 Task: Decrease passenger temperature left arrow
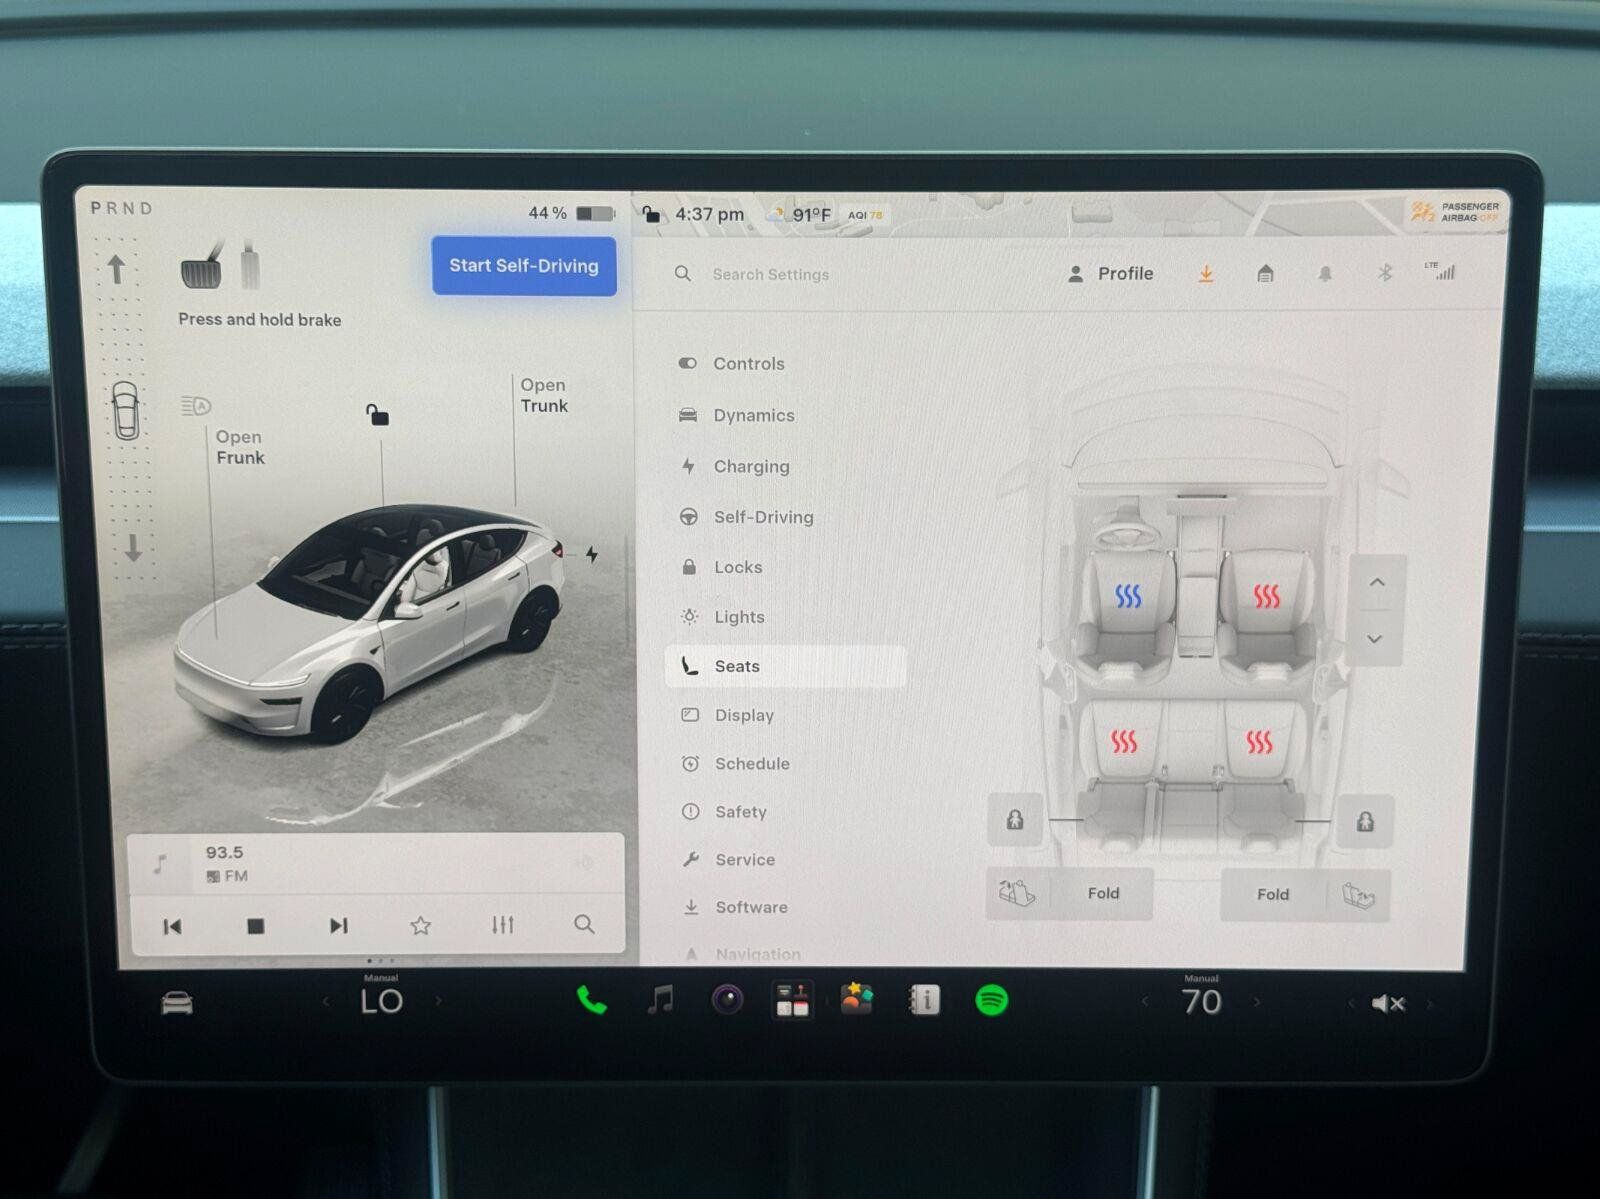(1146, 1001)
